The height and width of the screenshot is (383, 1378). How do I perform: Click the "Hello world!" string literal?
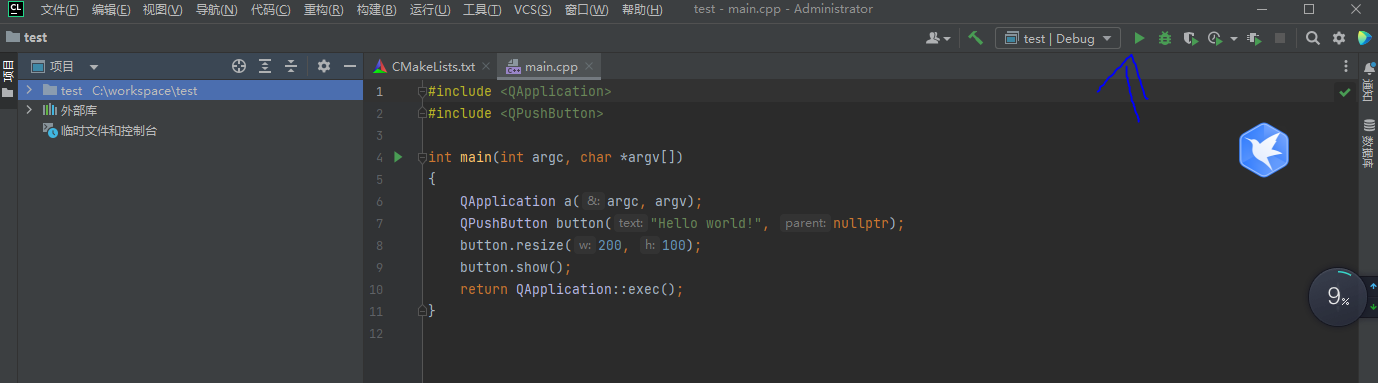point(707,224)
